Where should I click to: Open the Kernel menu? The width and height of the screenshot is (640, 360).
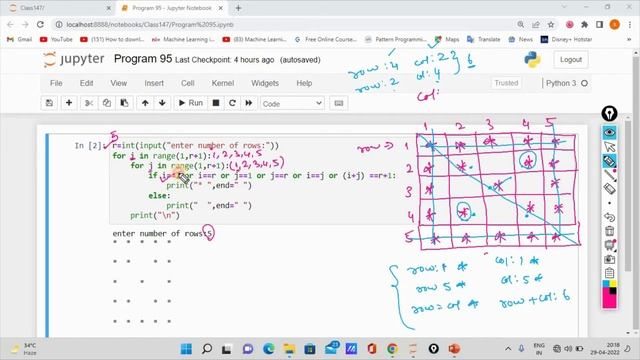(x=222, y=83)
